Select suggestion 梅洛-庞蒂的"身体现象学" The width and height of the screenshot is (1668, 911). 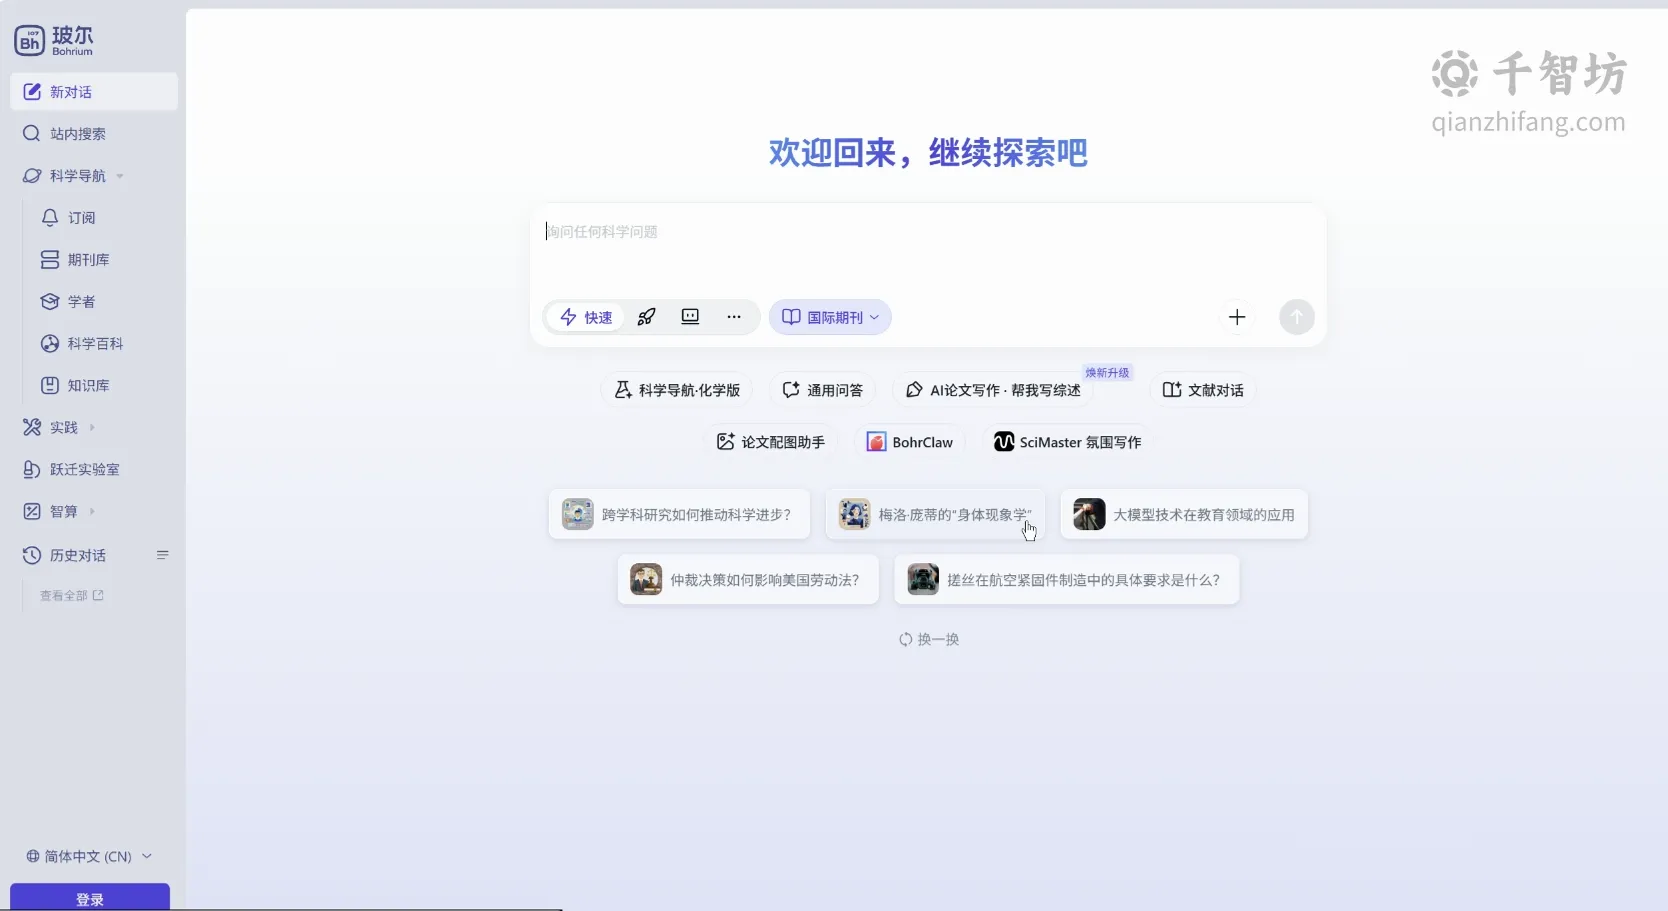(935, 515)
